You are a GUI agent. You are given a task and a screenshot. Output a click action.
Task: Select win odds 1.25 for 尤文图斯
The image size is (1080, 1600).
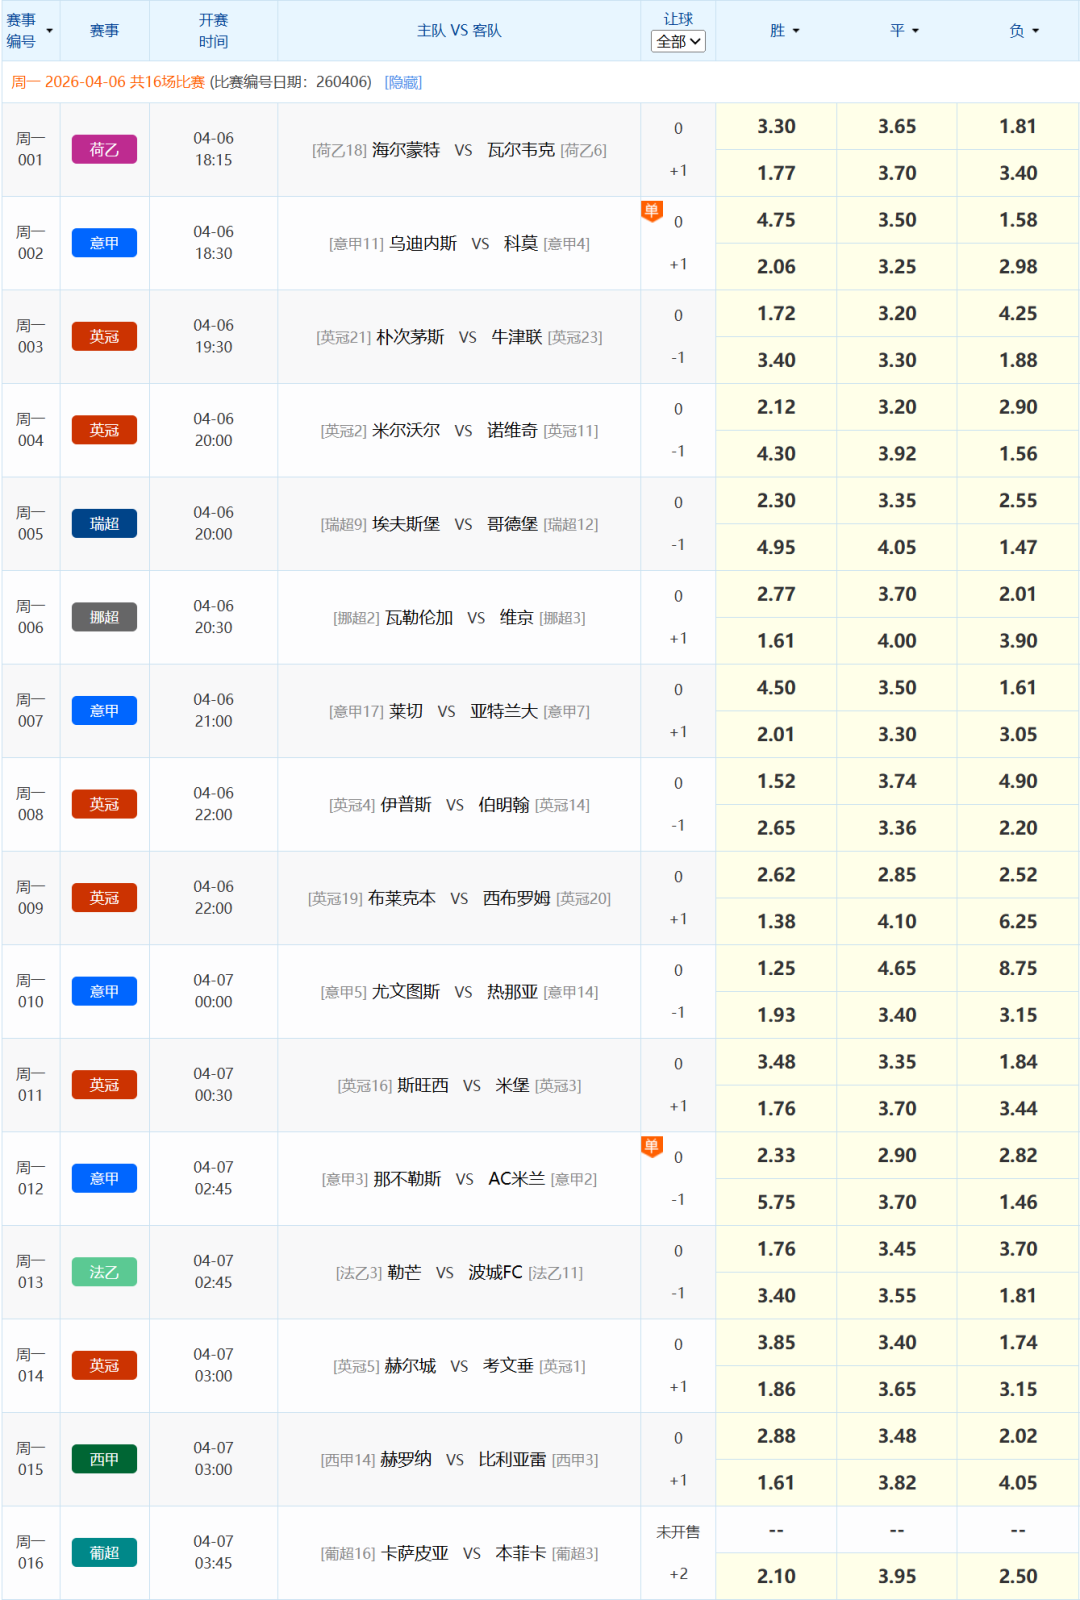pos(776,968)
